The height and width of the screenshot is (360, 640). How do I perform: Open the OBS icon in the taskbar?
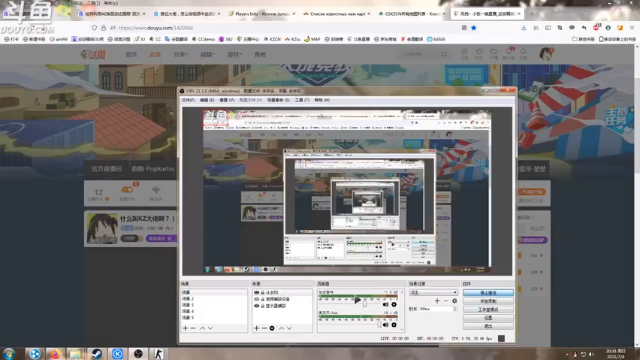[138, 353]
